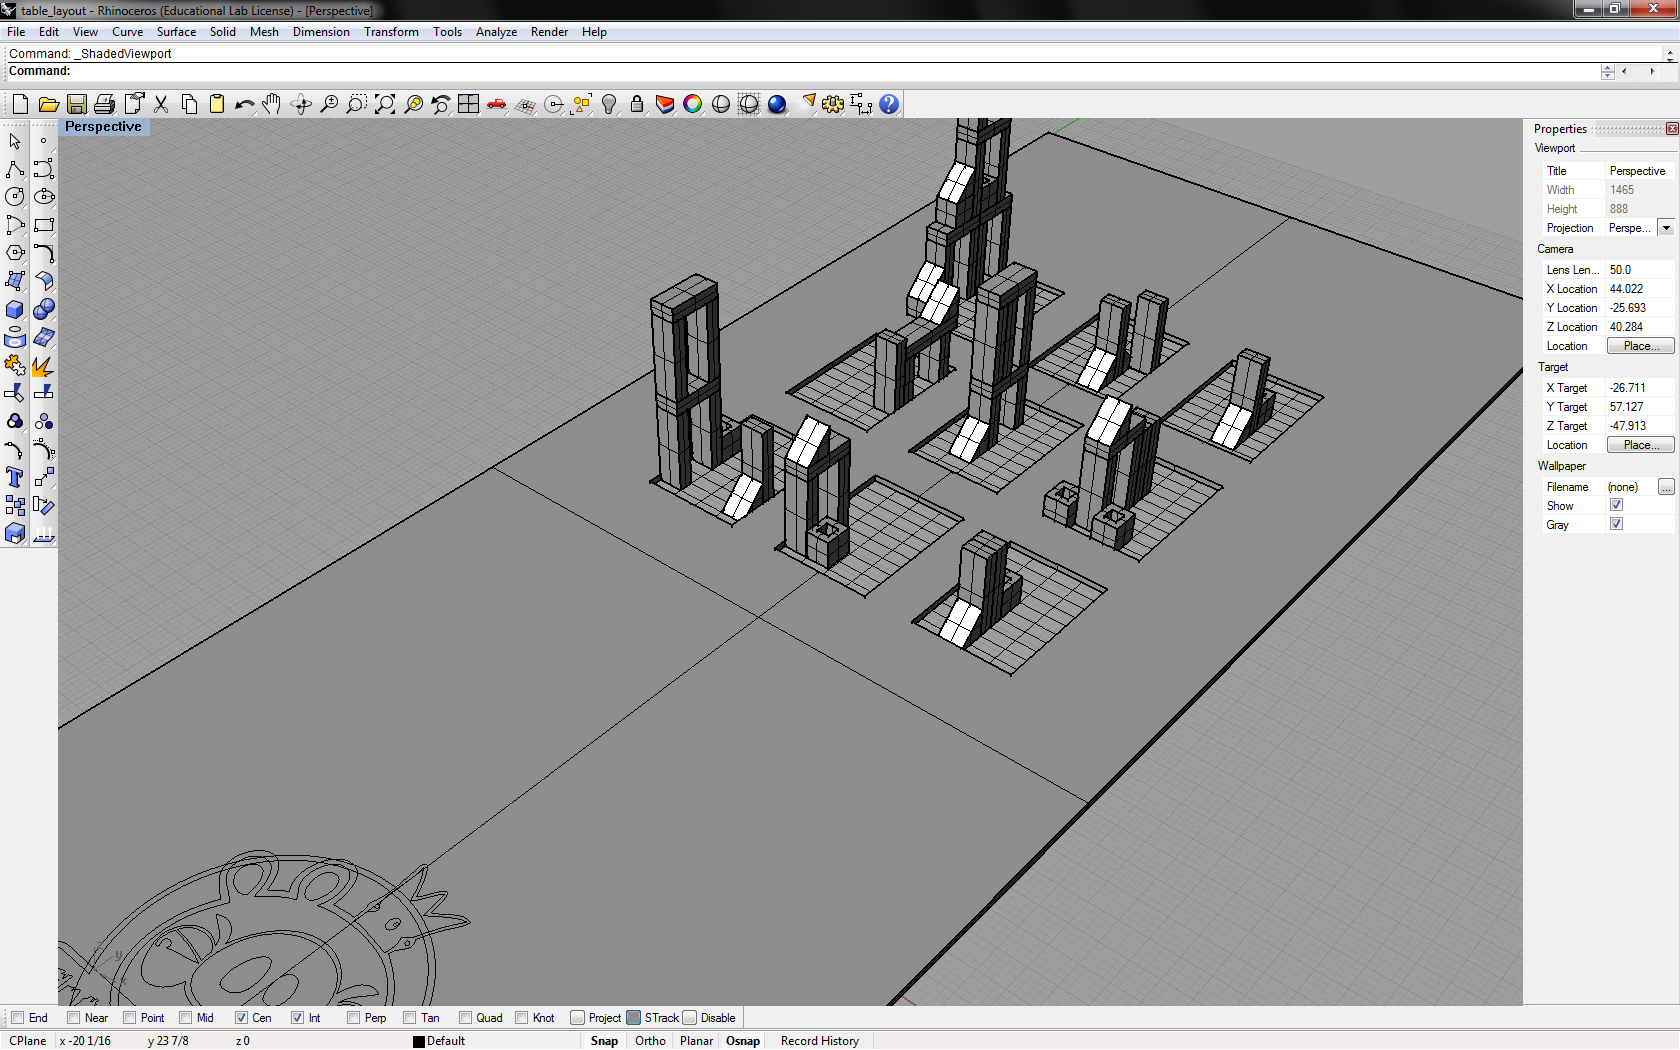Screen dimensions: 1680x1050
Task: Browse wallpaper filename with ellipsis button
Action: point(1666,487)
